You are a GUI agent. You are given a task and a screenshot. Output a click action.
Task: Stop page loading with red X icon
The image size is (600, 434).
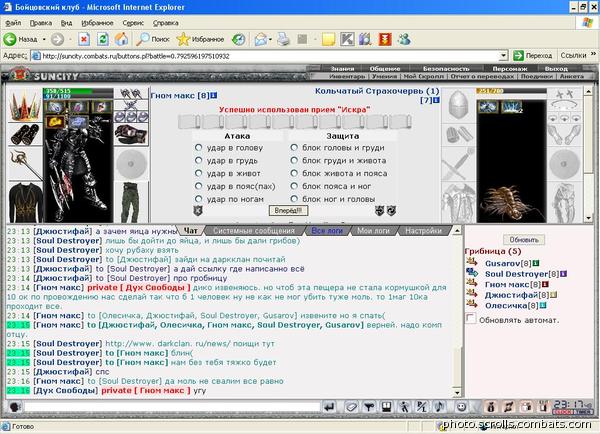84,39
